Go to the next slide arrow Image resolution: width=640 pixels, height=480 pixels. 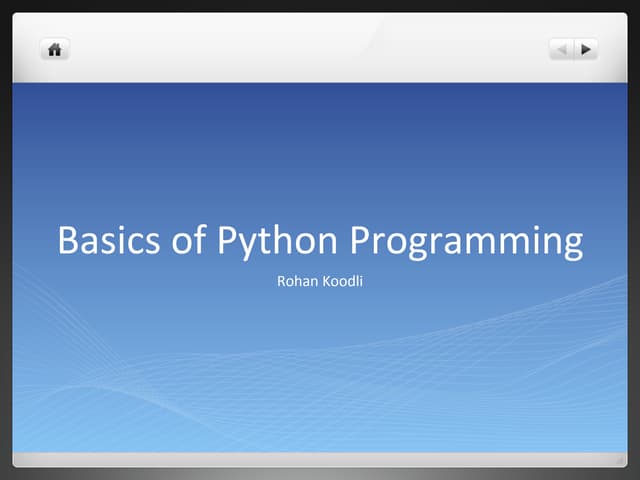[587, 48]
